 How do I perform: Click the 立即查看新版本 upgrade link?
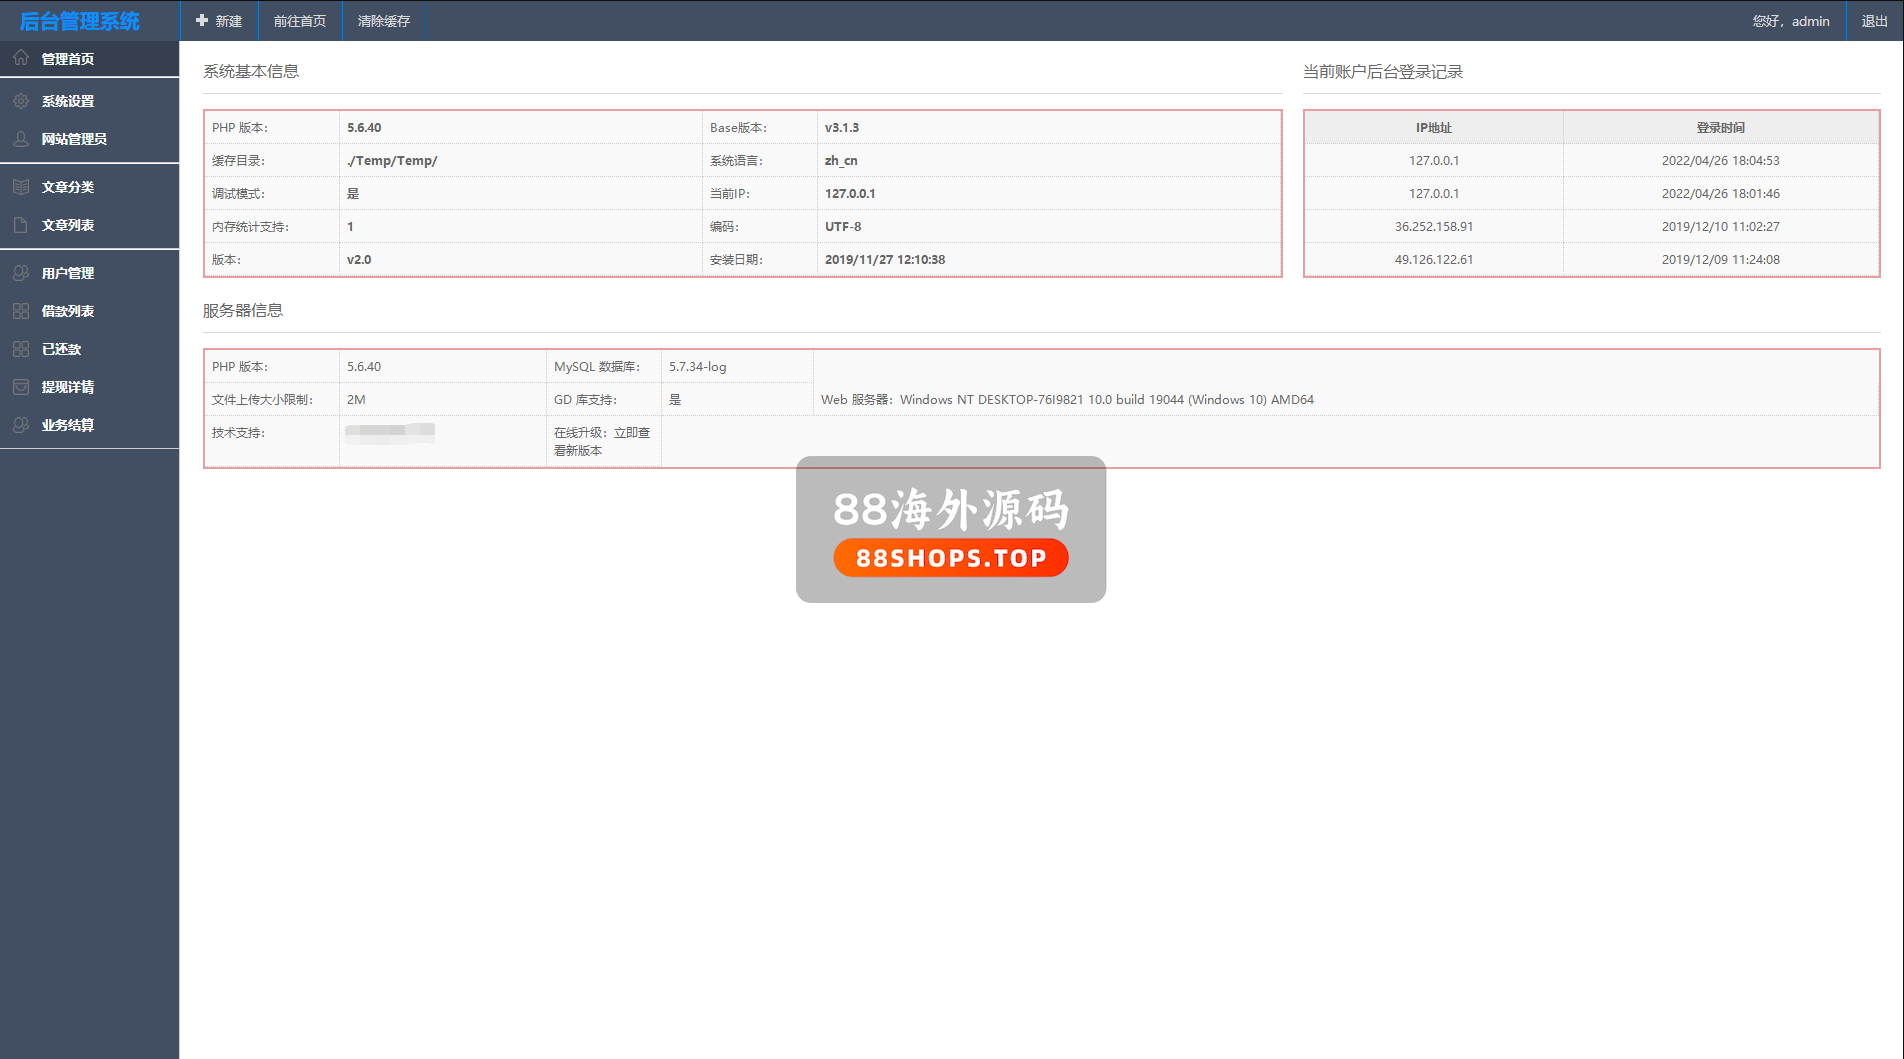603,441
